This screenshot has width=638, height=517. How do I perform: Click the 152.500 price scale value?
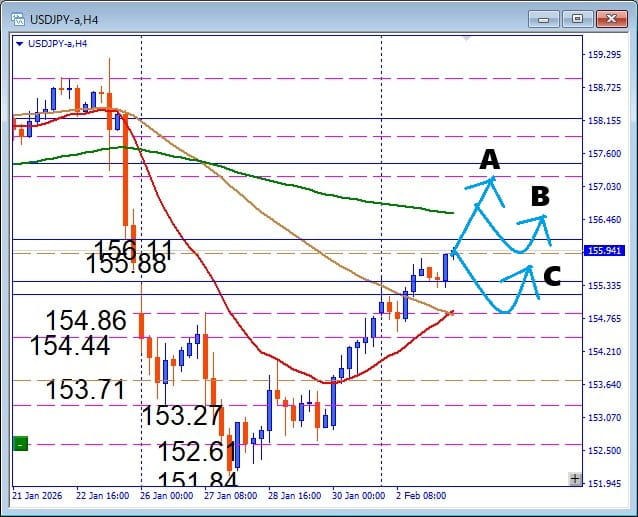605,450
